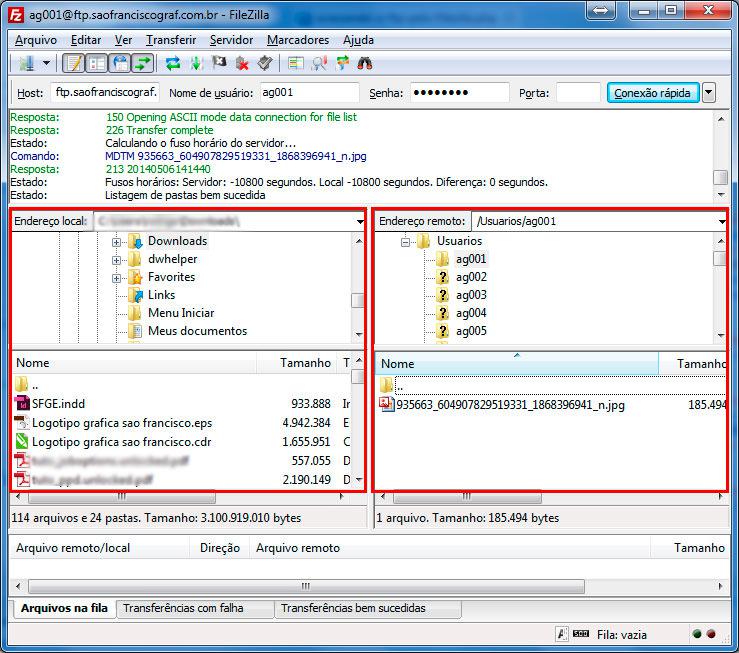Expand the Favorites folder node
The width and height of the screenshot is (739, 653).
click(116, 278)
